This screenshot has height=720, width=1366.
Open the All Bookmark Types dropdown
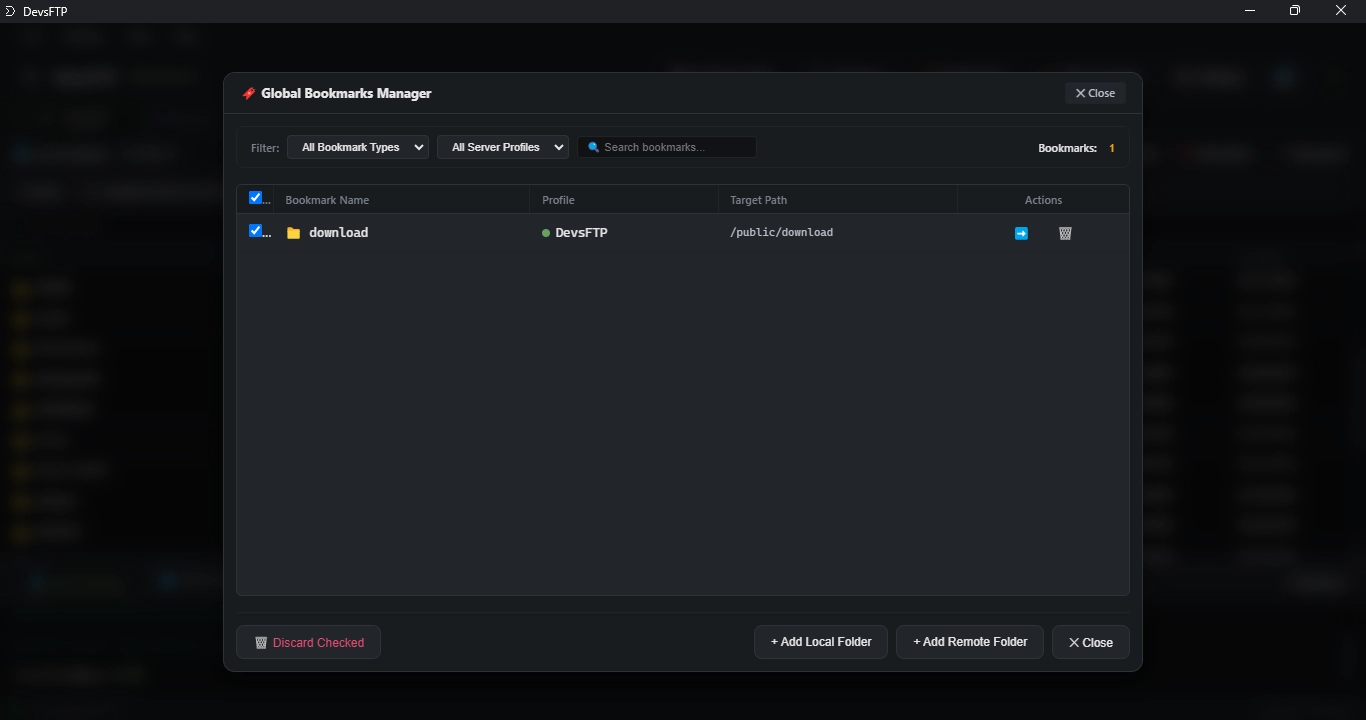358,147
